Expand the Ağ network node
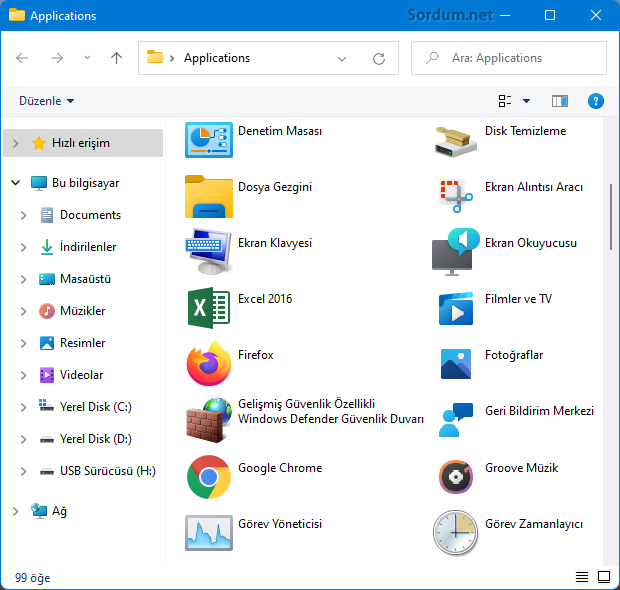Screen dimensions: 620x590 coord(15,511)
